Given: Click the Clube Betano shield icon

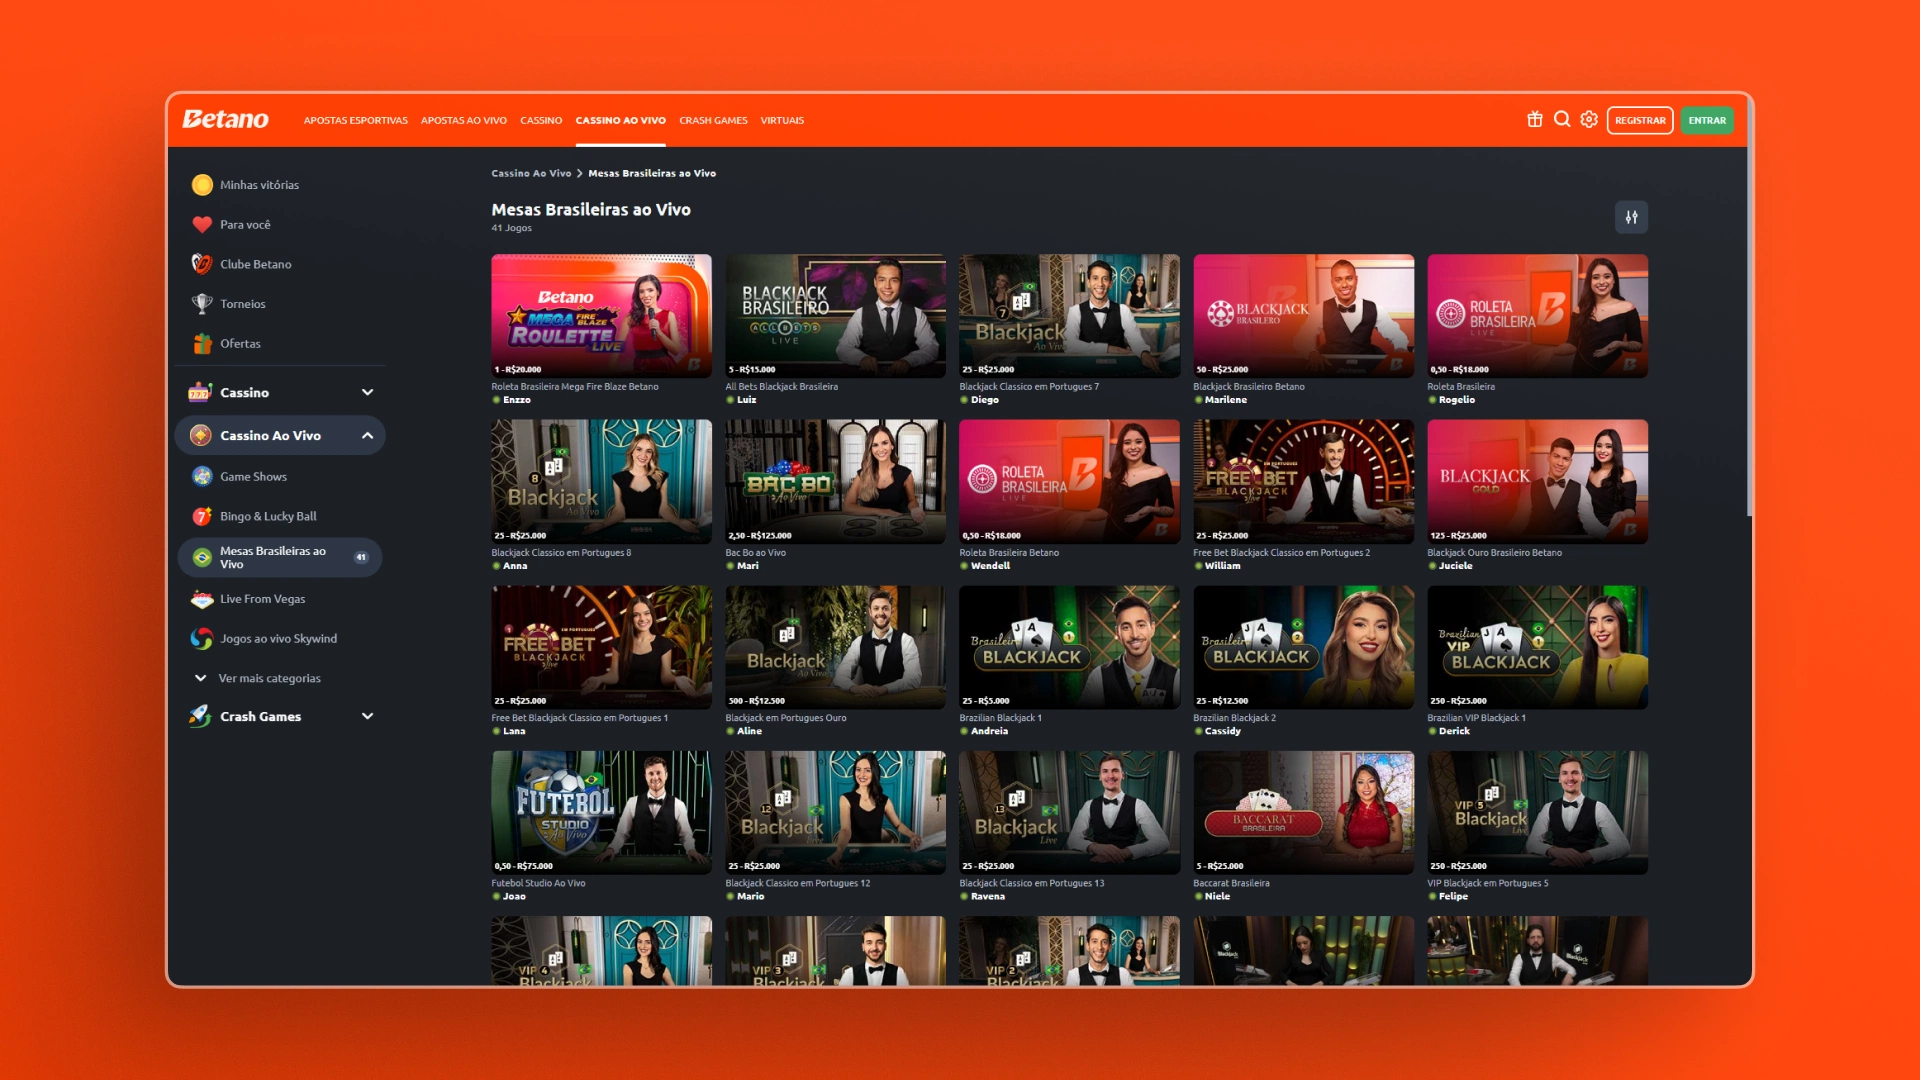Looking at the screenshot, I should tap(202, 264).
